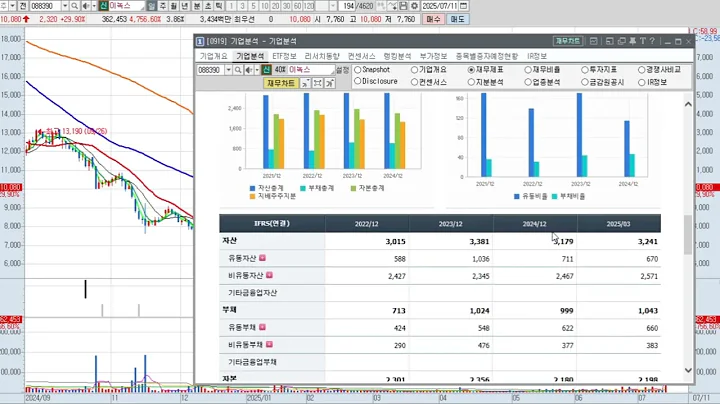The width and height of the screenshot is (720, 404).
Task: Click the pin icon in 기업분석 title bar
Action: (632, 41)
